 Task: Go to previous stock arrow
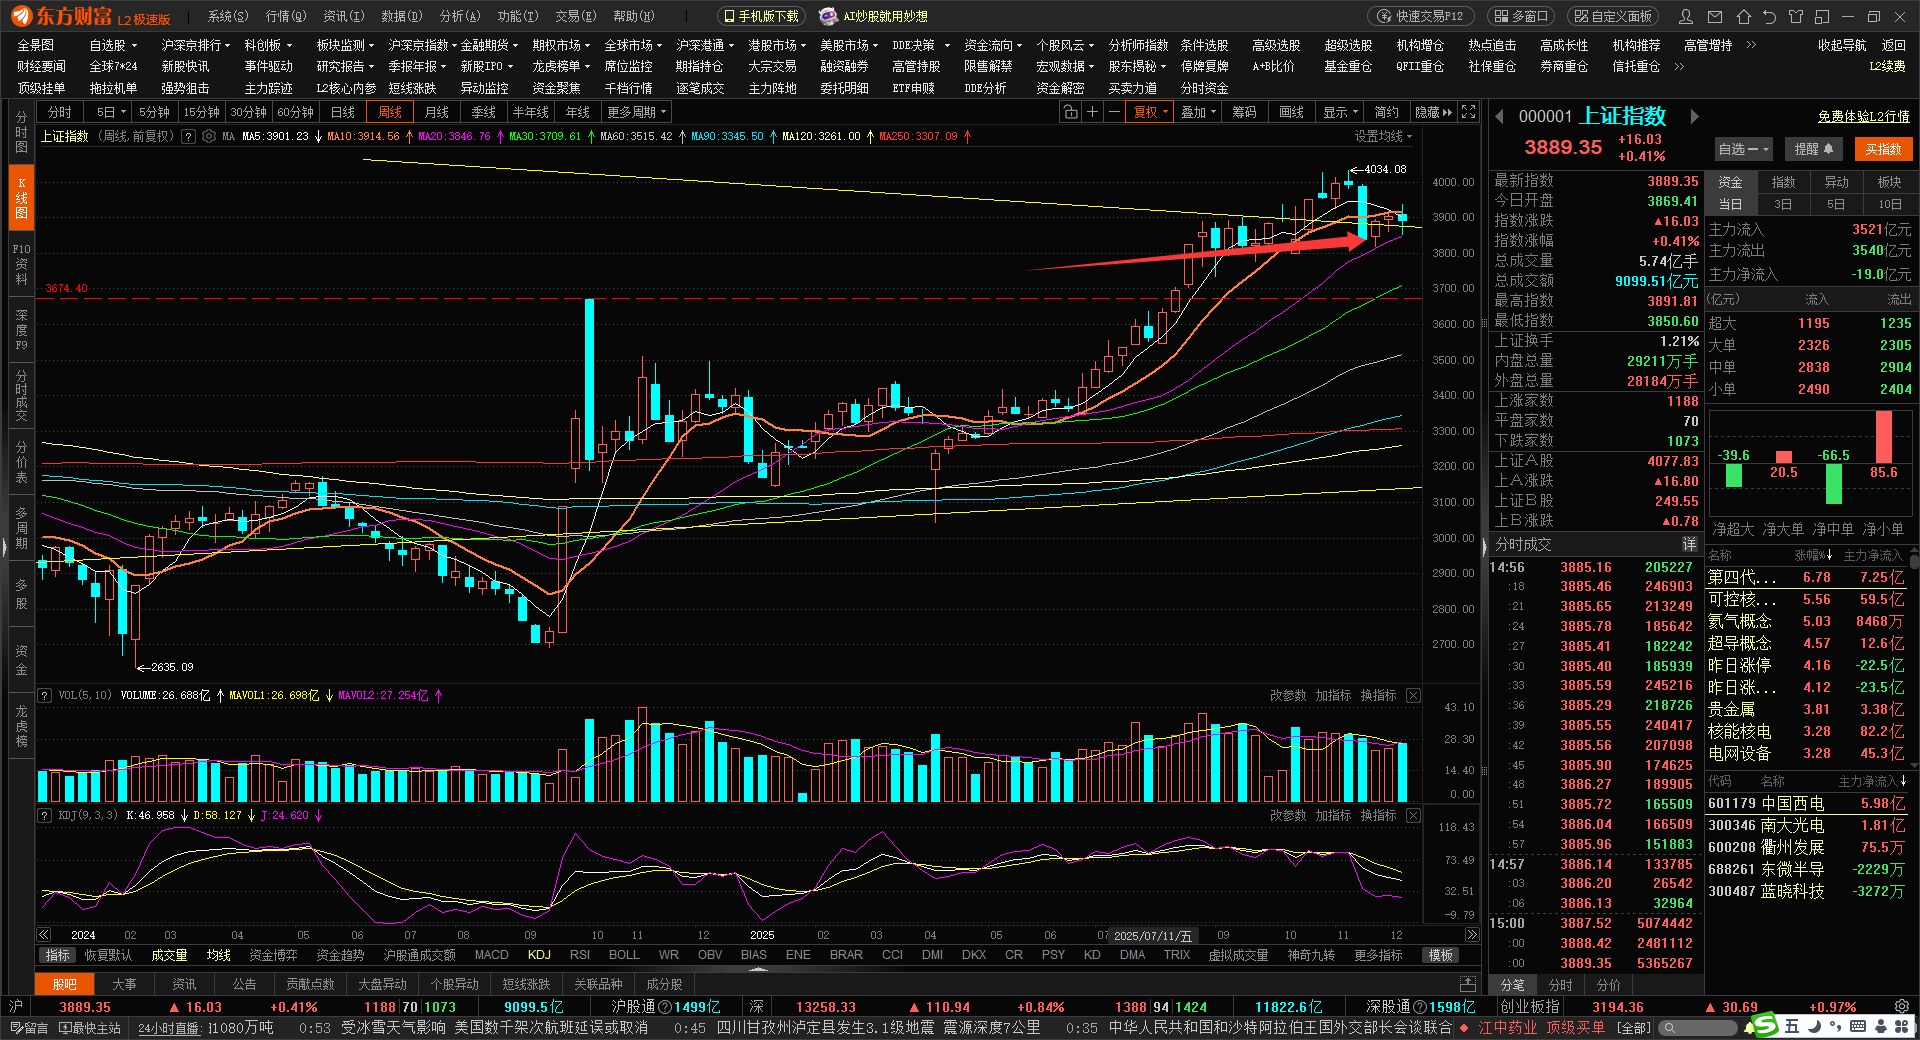click(1500, 117)
